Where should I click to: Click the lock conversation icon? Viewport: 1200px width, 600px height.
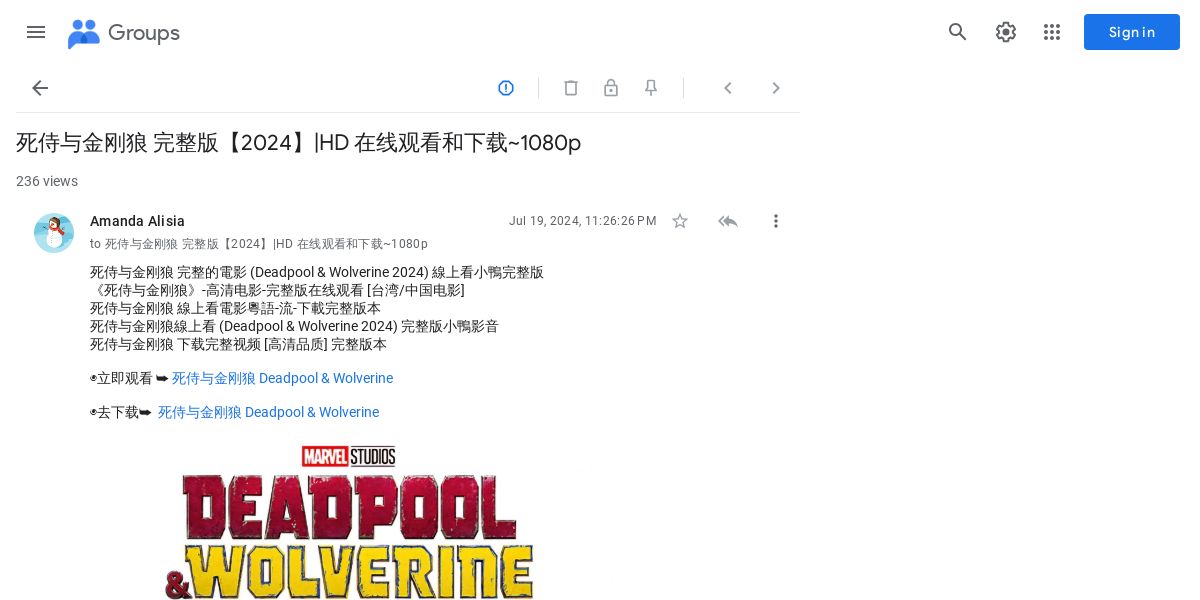pyautogui.click(x=611, y=88)
